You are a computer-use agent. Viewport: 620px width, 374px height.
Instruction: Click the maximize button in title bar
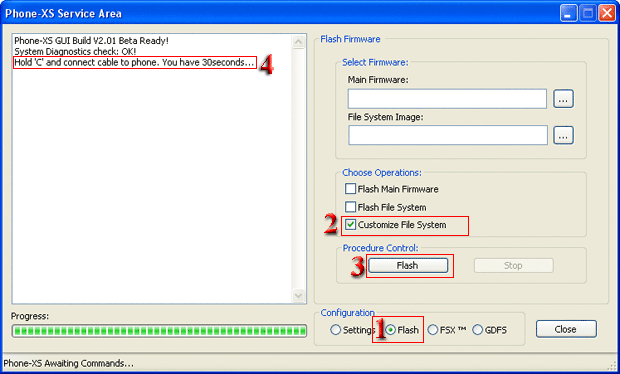[588, 14]
